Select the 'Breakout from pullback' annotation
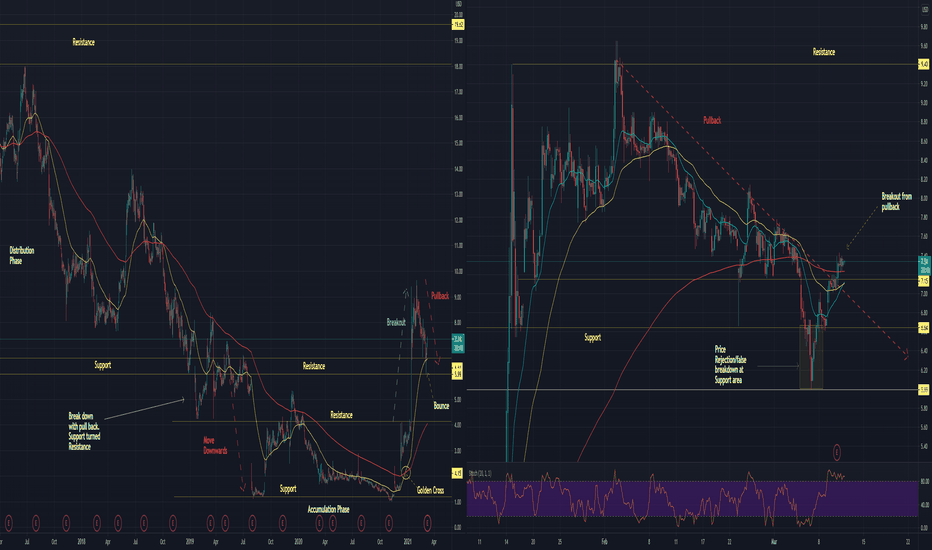The height and width of the screenshot is (550, 932). click(x=896, y=201)
